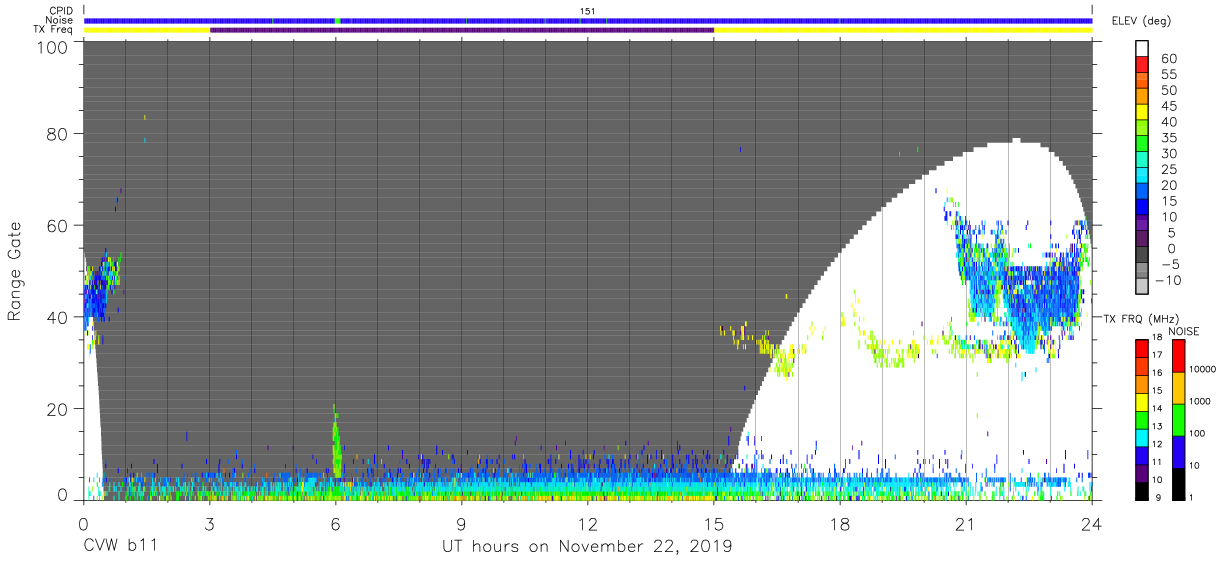
Task: Click the '1000' noise tick label
Action: click(1198, 401)
